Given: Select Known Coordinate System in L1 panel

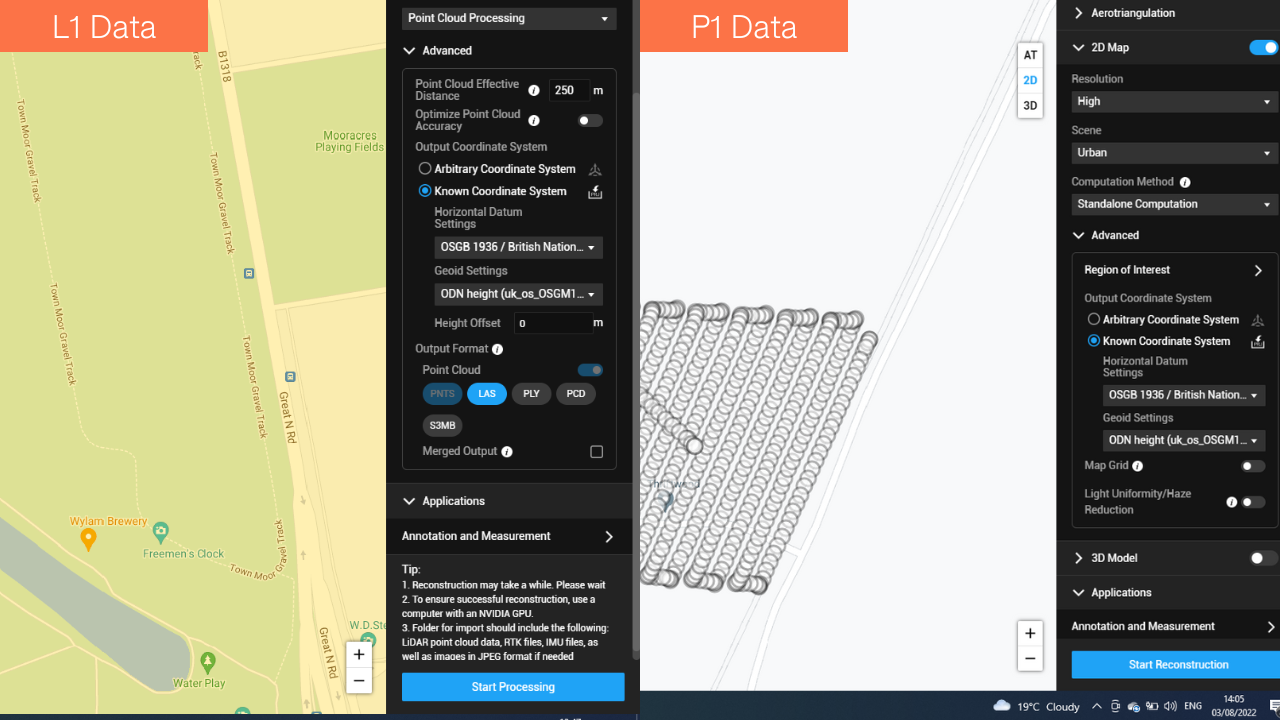Looking at the screenshot, I should tap(425, 191).
